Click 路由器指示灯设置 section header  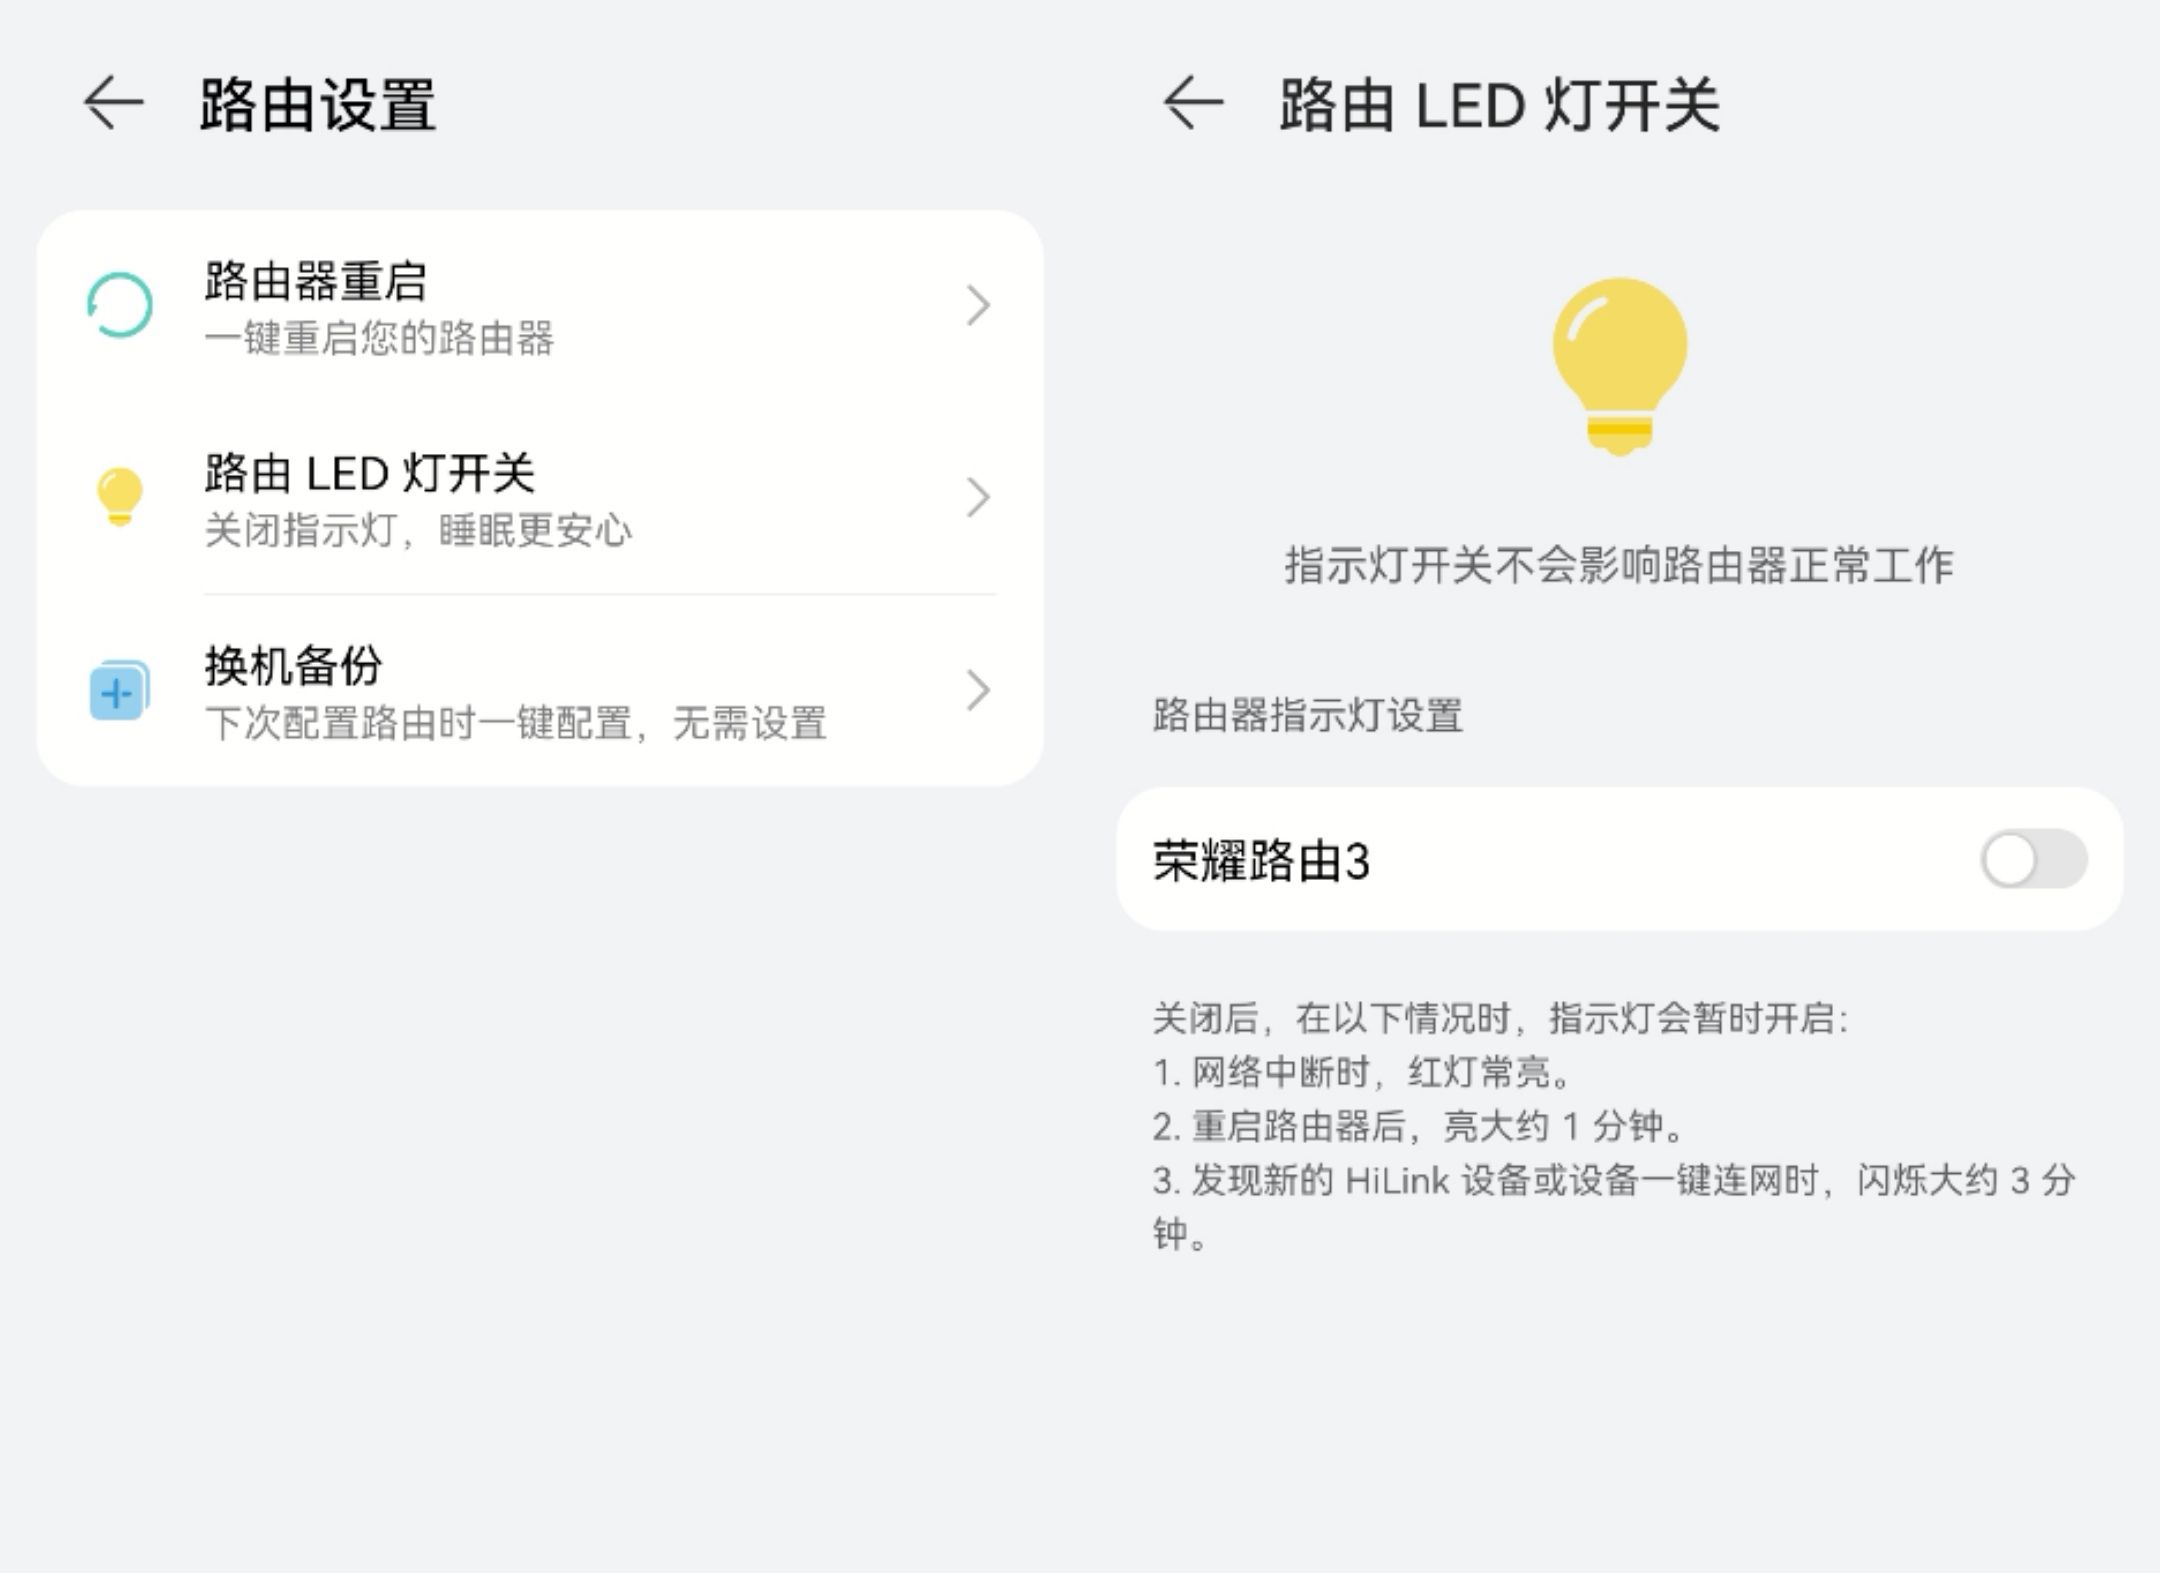click(x=1307, y=716)
